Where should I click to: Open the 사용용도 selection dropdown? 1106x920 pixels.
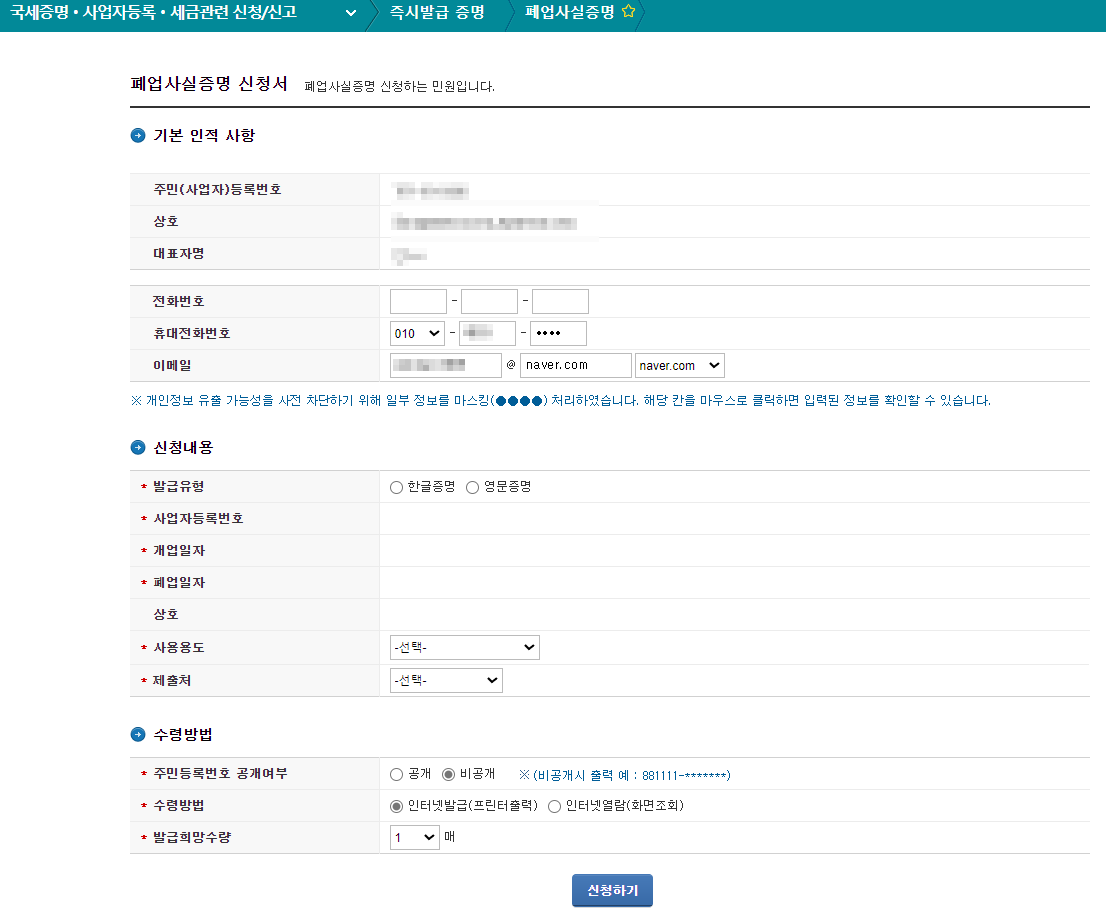click(464, 647)
